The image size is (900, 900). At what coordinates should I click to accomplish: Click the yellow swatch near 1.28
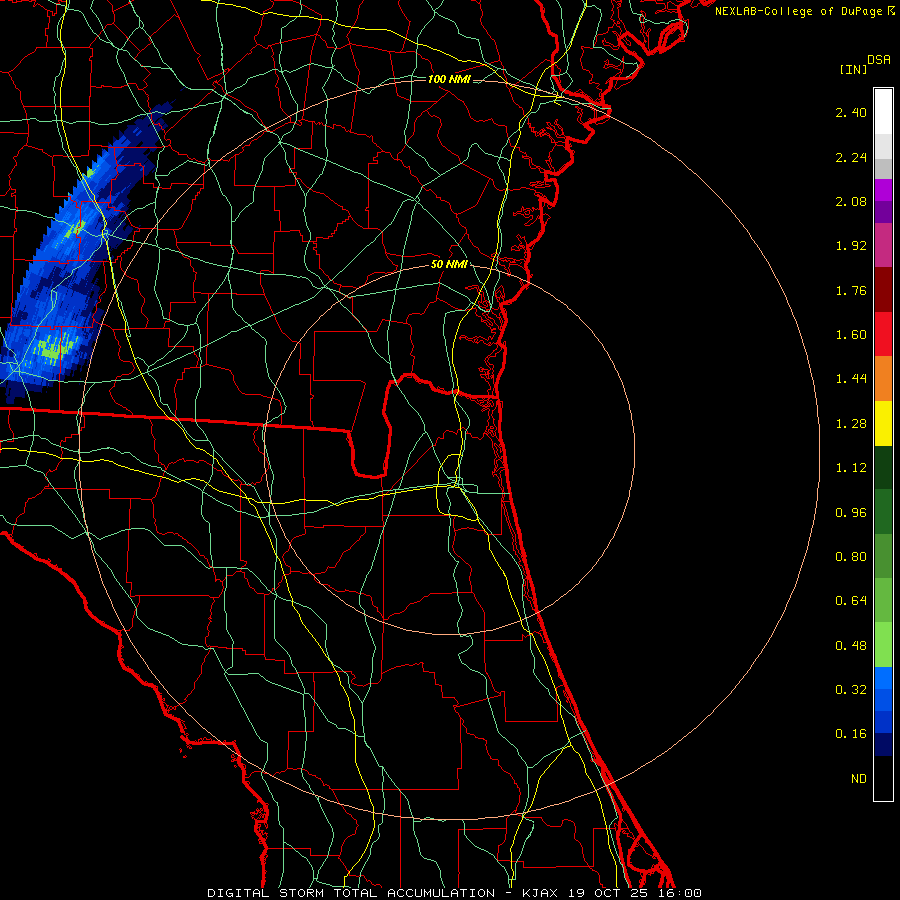coord(883,423)
